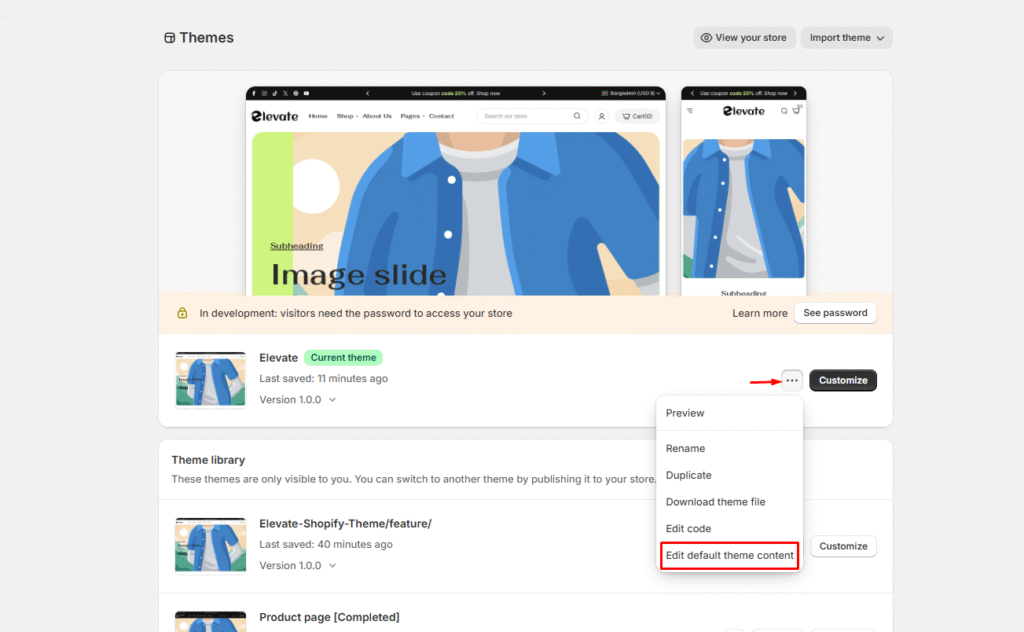Viewport: 1024px width, 632px height.
Task: Click the 'Last saved: 11 minutes ago' text
Action: tap(323, 378)
